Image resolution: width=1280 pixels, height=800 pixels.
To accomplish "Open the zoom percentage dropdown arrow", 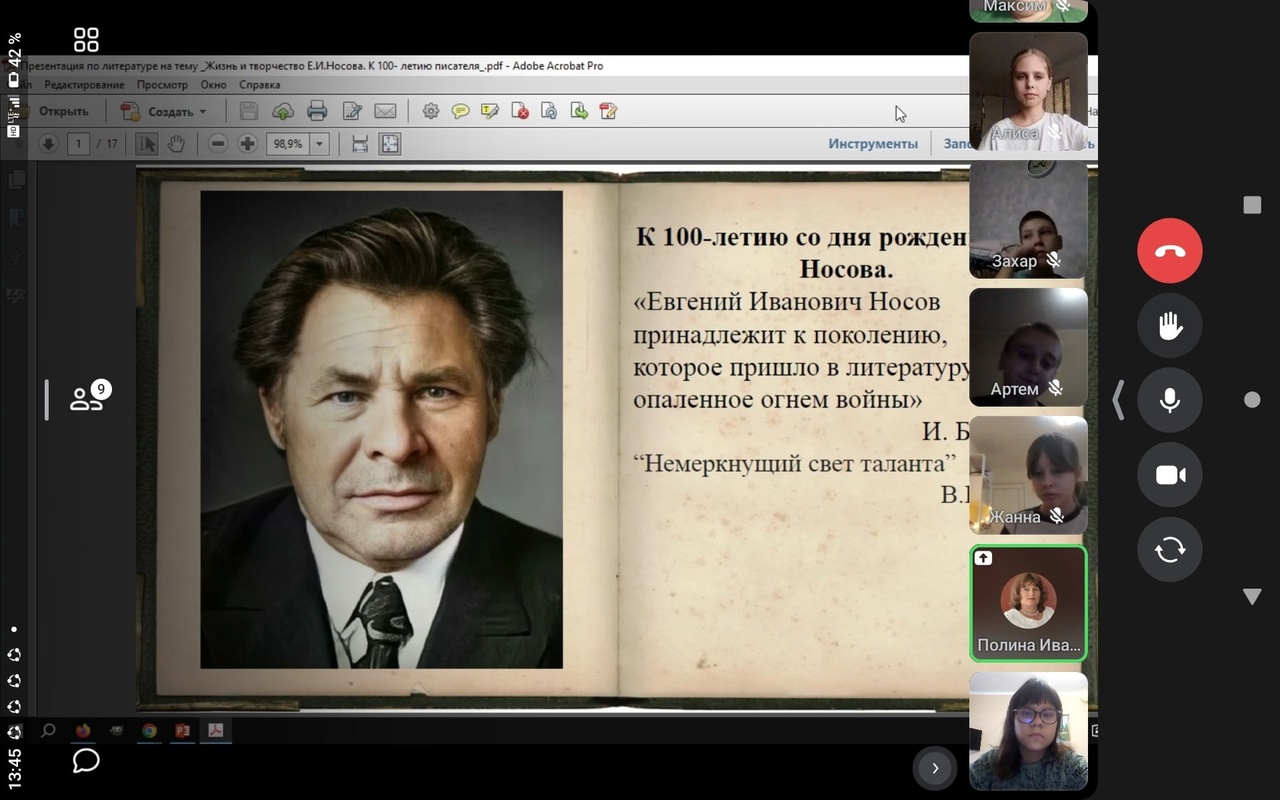I will (x=320, y=144).
